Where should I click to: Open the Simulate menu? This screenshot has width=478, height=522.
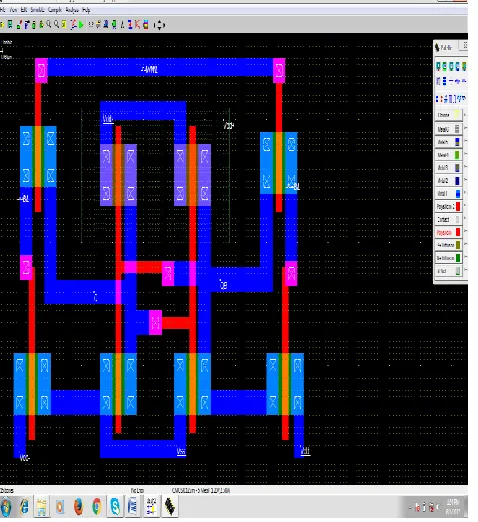[x=37, y=10]
